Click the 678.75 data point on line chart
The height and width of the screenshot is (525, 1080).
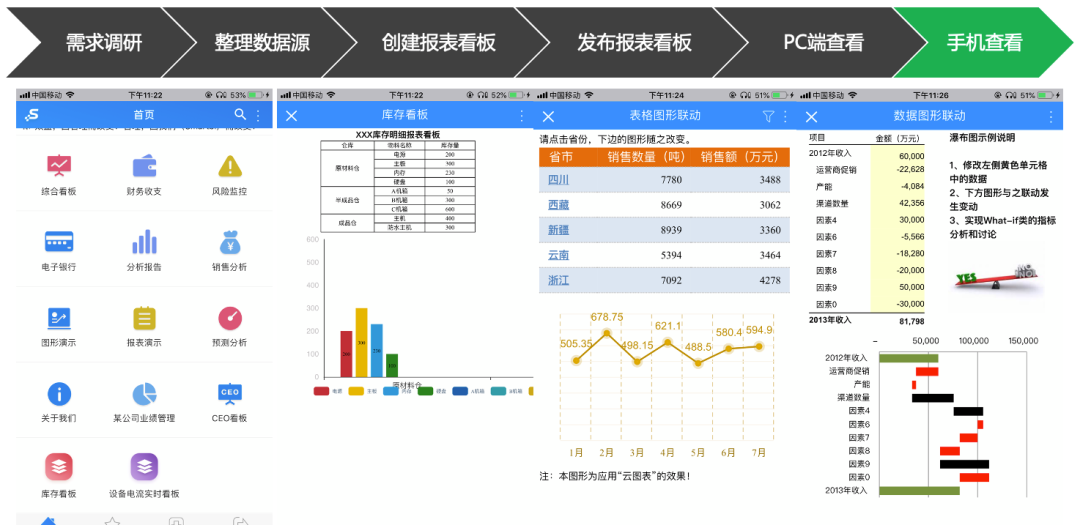click(x=607, y=333)
